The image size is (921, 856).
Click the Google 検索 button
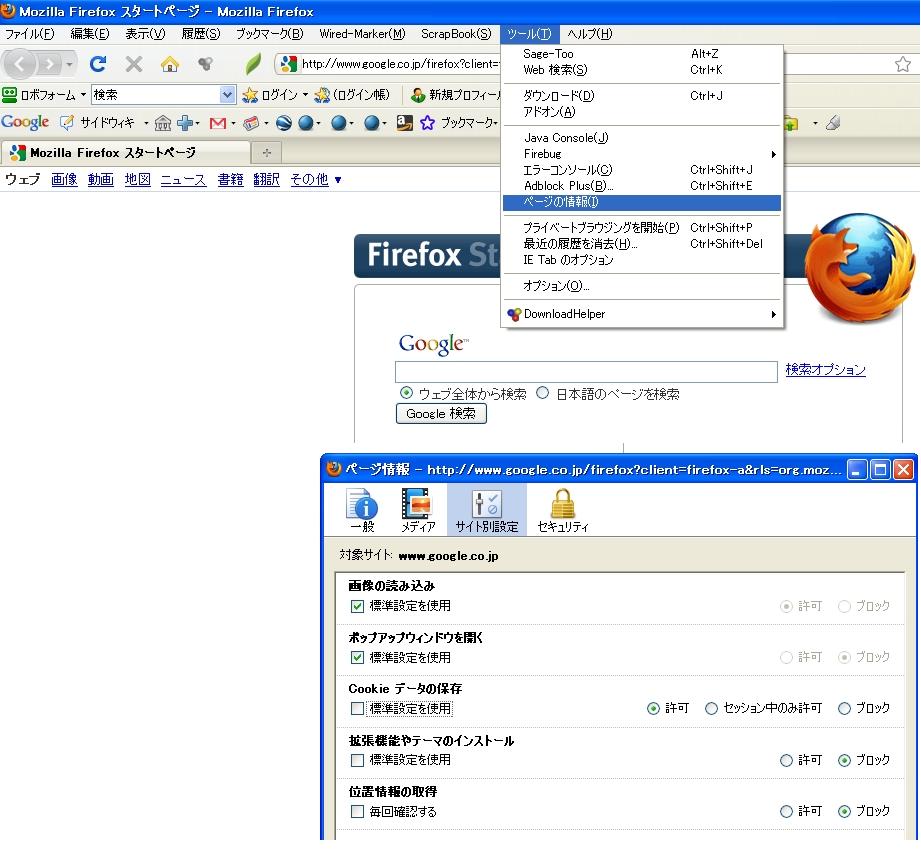441,414
